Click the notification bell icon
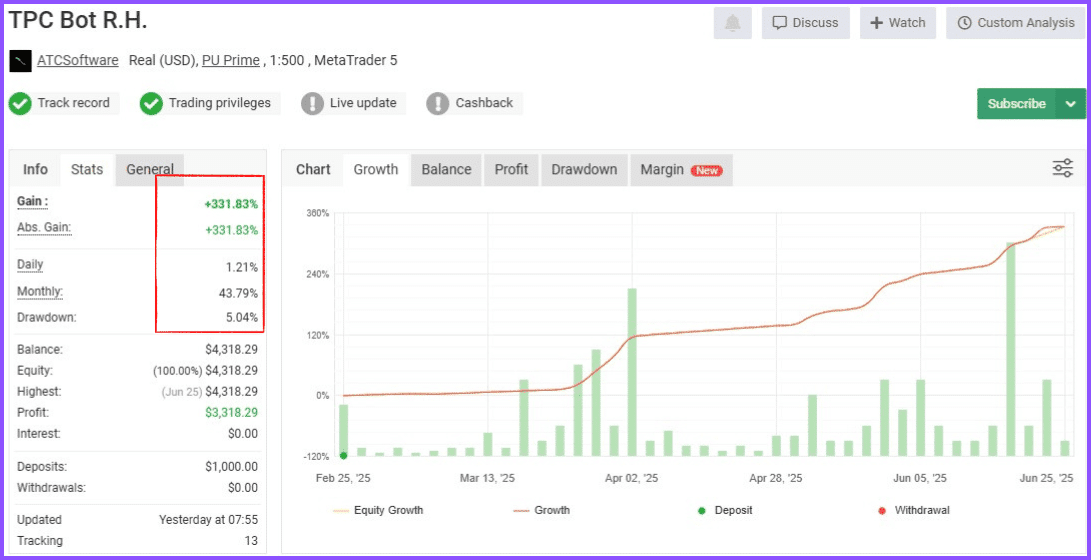The image size is (1091, 560). [733, 23]
